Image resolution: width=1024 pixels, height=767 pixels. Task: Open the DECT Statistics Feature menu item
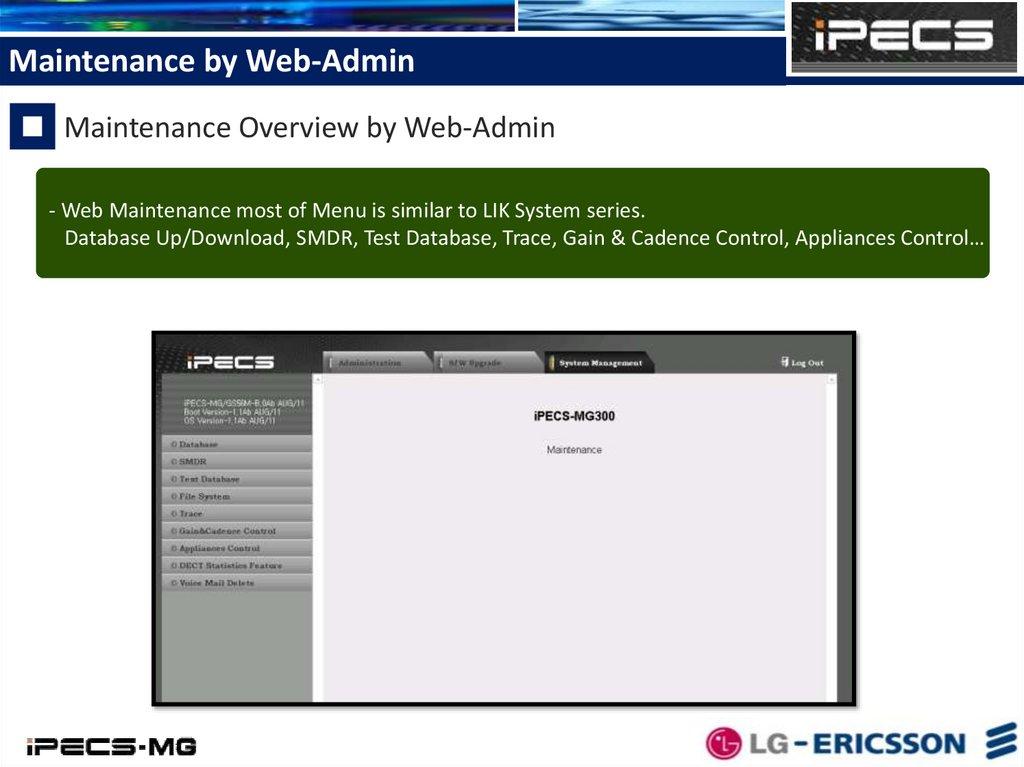point(237,565)
